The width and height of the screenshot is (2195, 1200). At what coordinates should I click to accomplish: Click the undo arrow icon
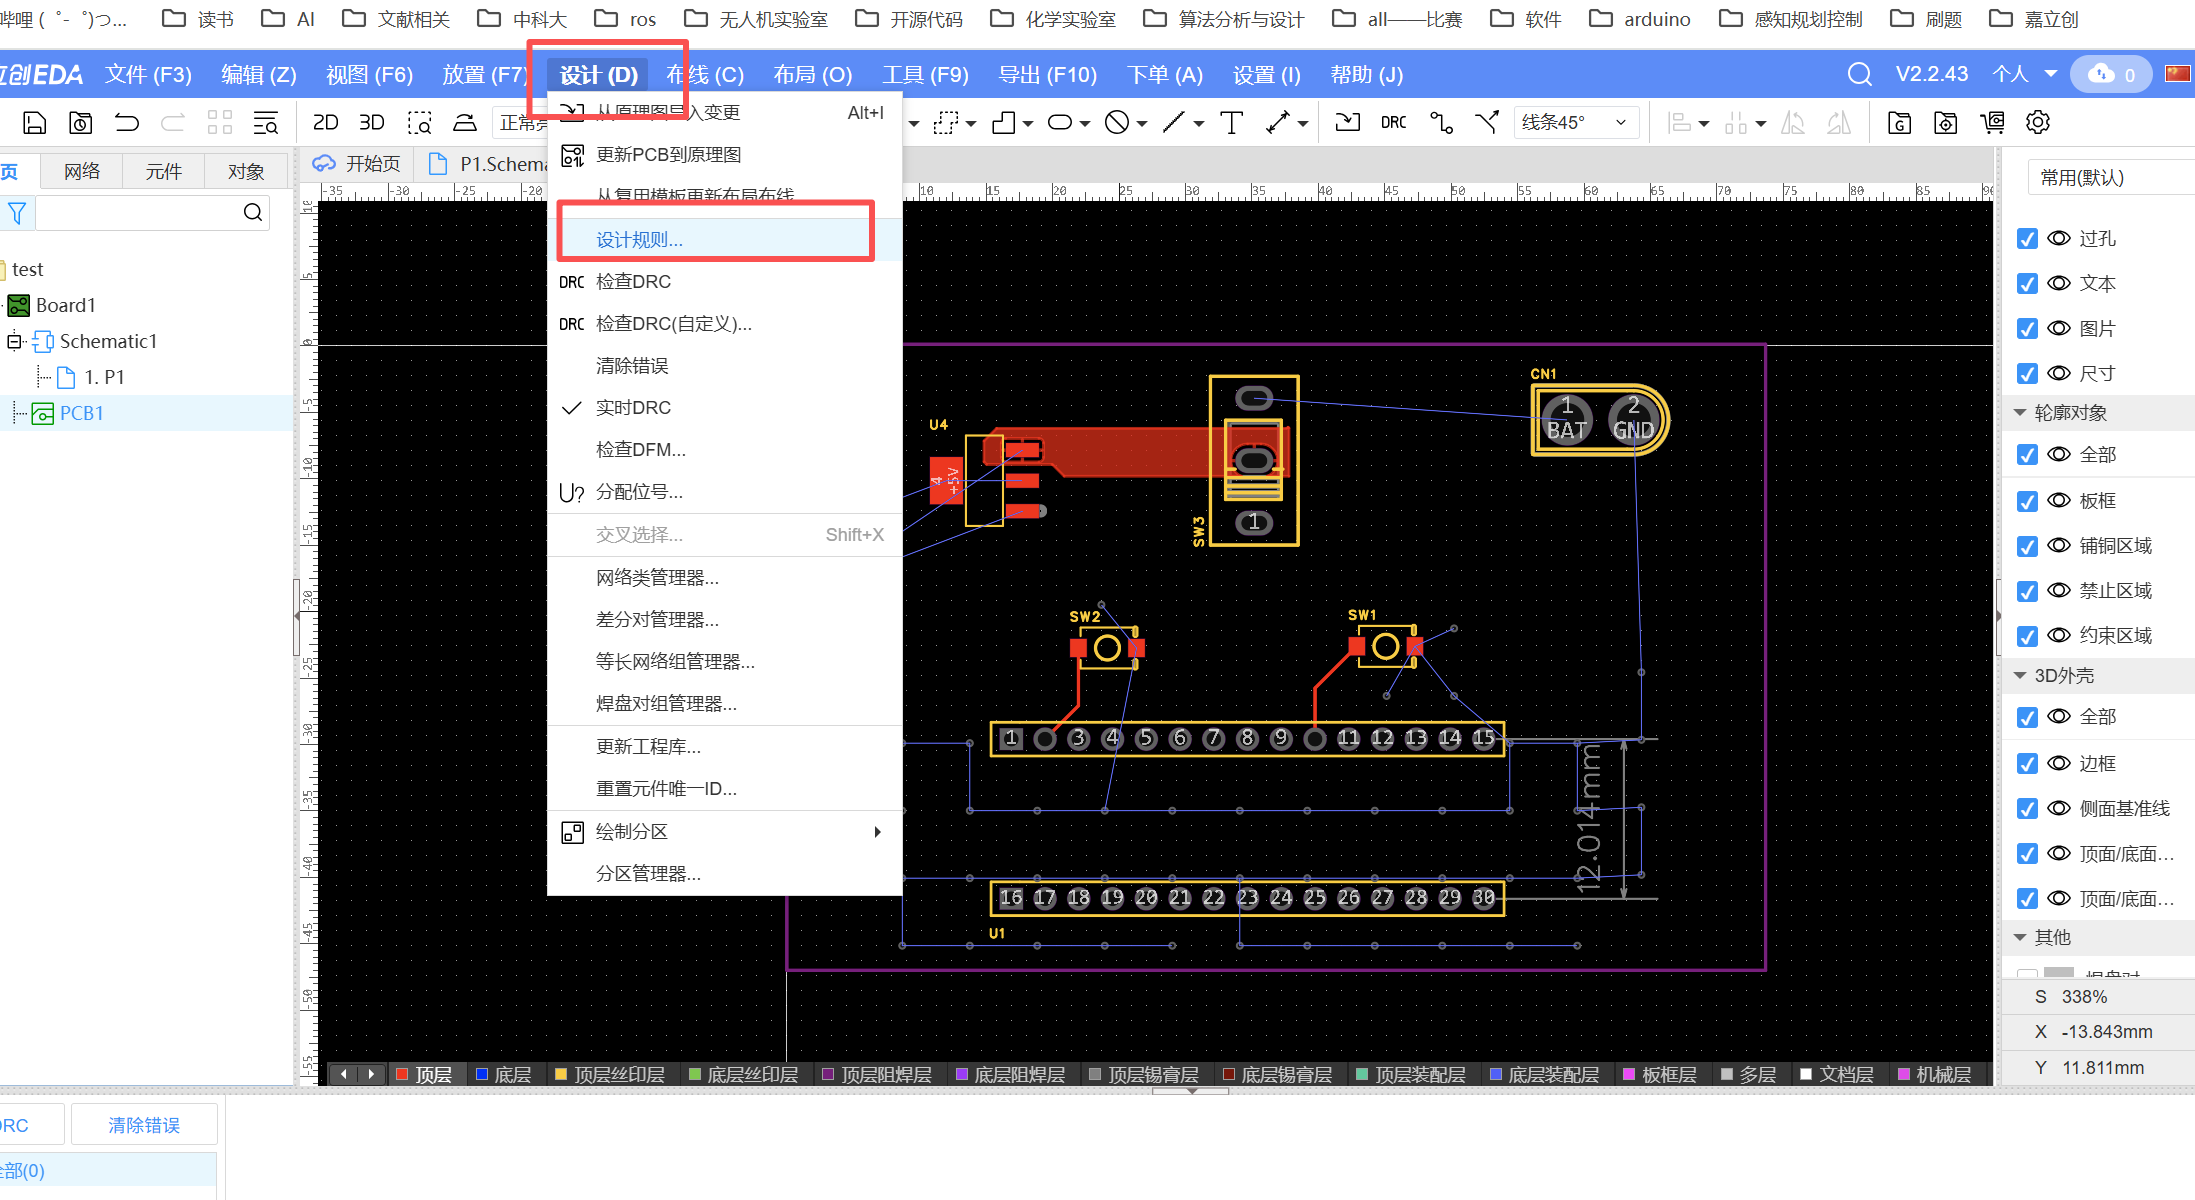(x=127, y=122)
